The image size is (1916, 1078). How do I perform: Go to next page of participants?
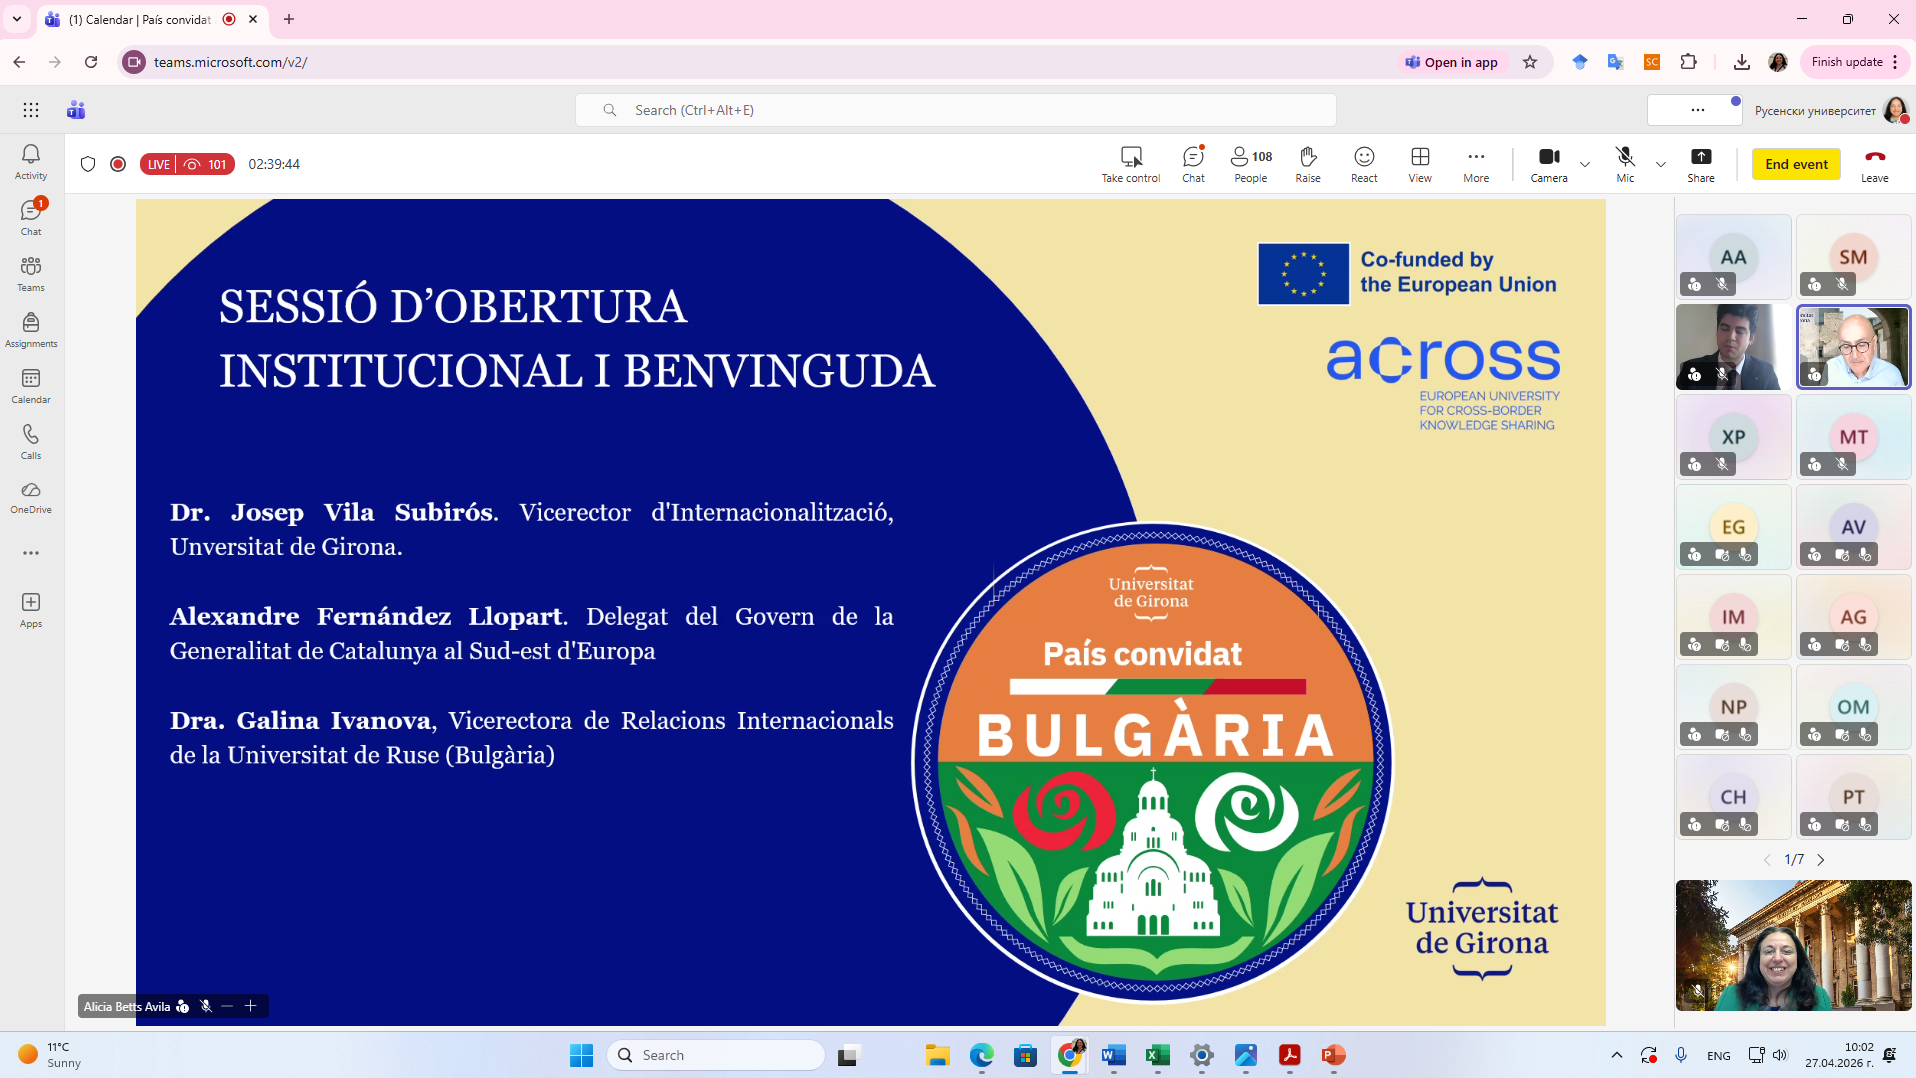1821,860
